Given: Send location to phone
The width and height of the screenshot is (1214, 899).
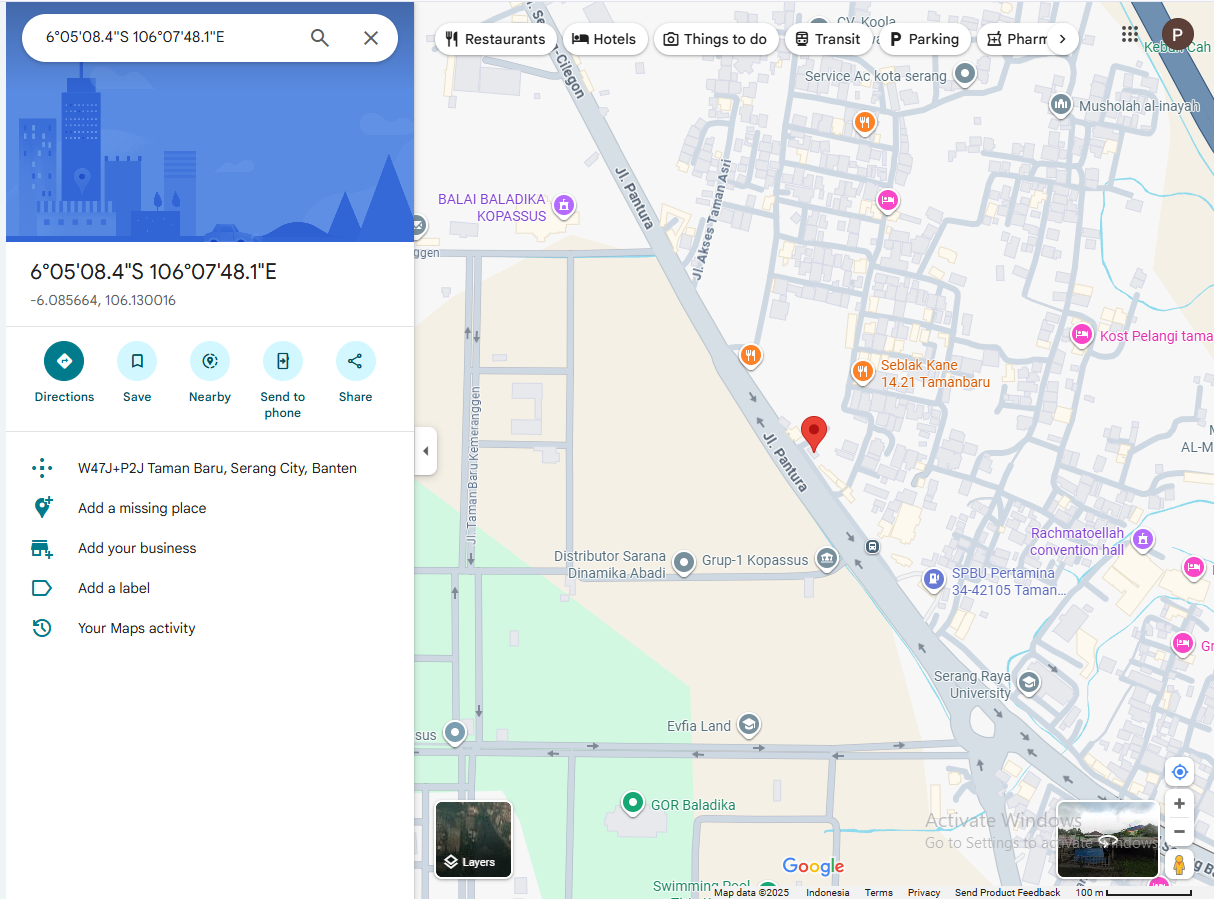Looking at the screenshot, I should 283,361.
